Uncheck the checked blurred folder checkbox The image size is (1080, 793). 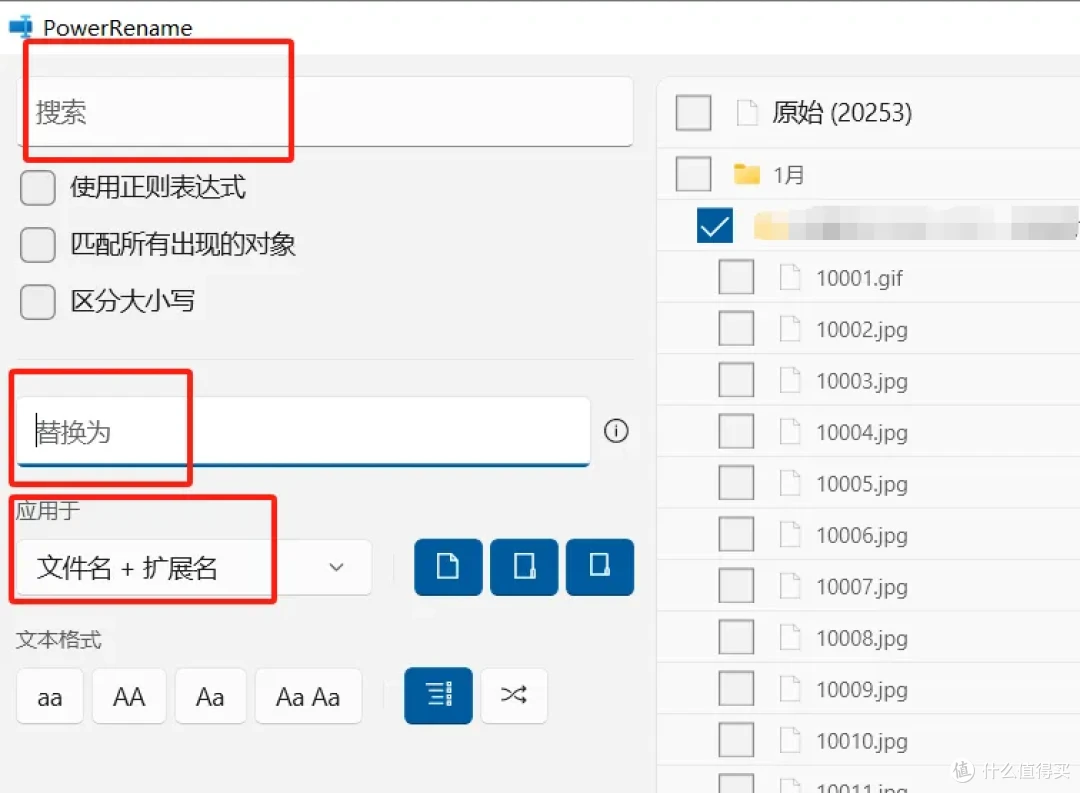point(715,225)
